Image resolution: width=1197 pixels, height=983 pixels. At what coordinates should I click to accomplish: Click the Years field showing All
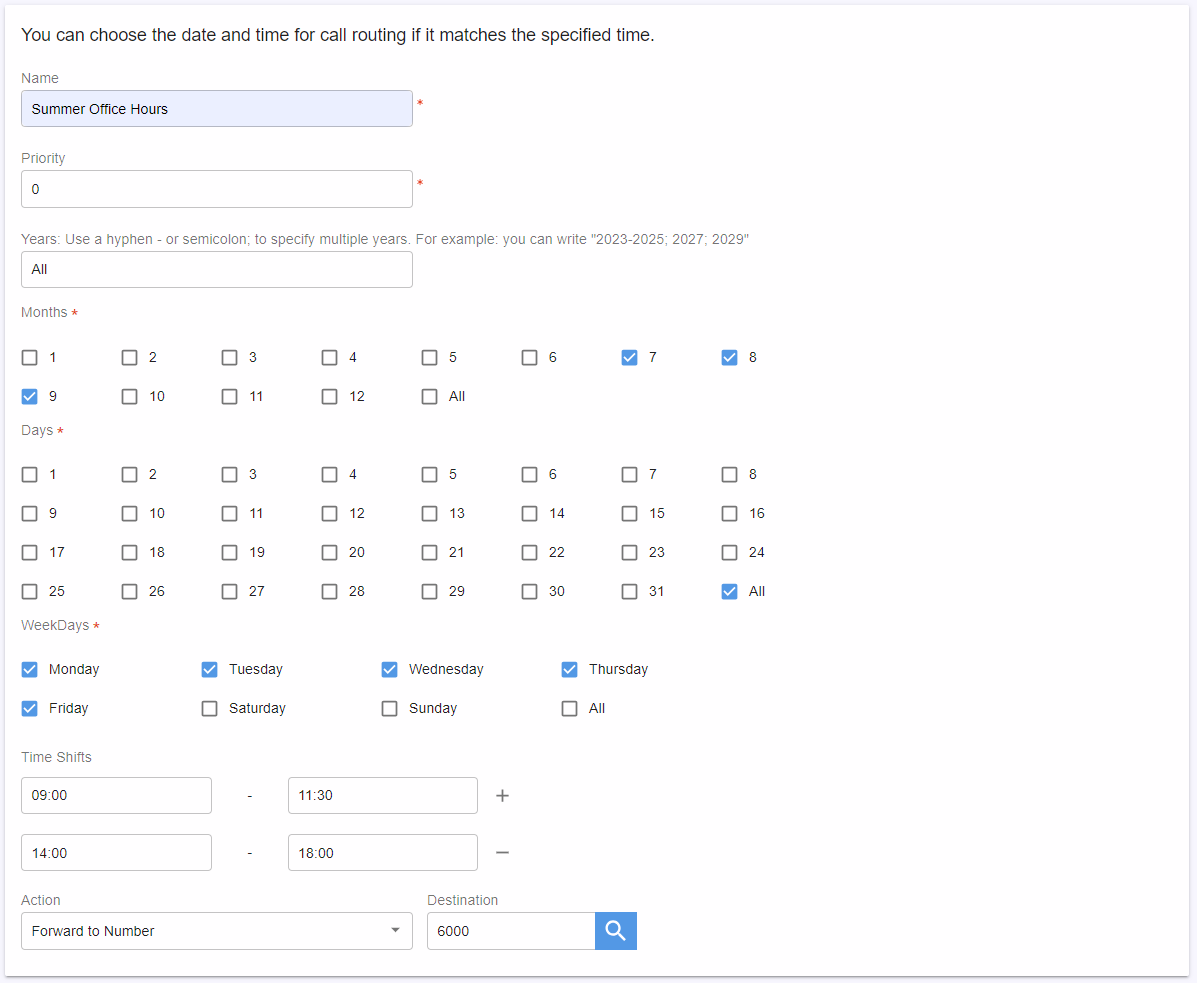pos(217,269)
